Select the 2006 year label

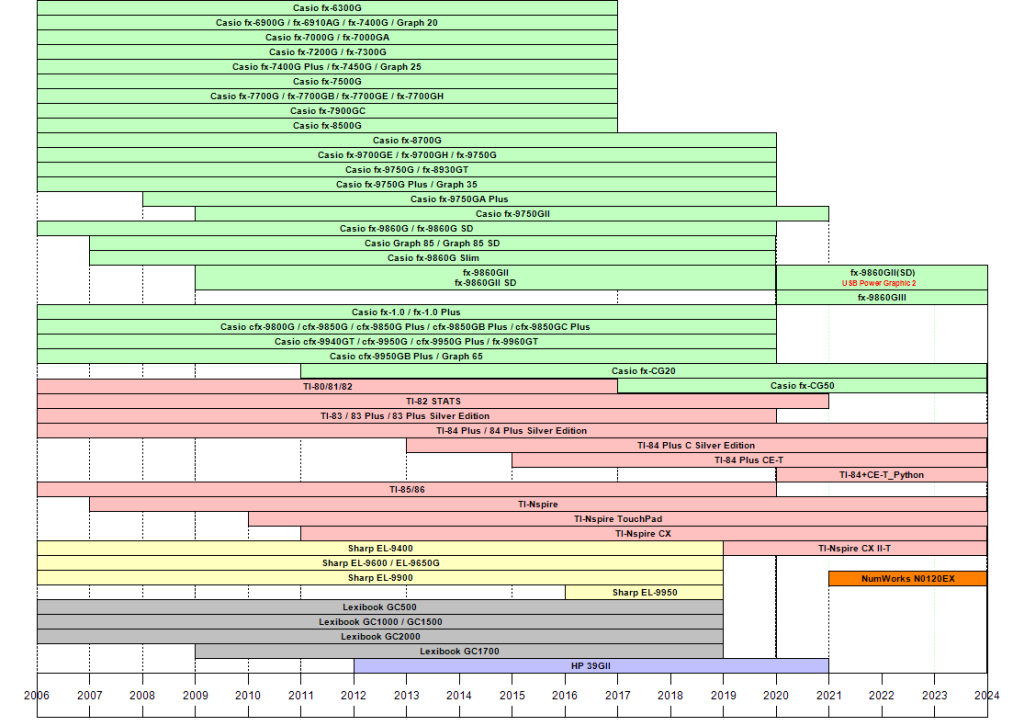(37, 695)
